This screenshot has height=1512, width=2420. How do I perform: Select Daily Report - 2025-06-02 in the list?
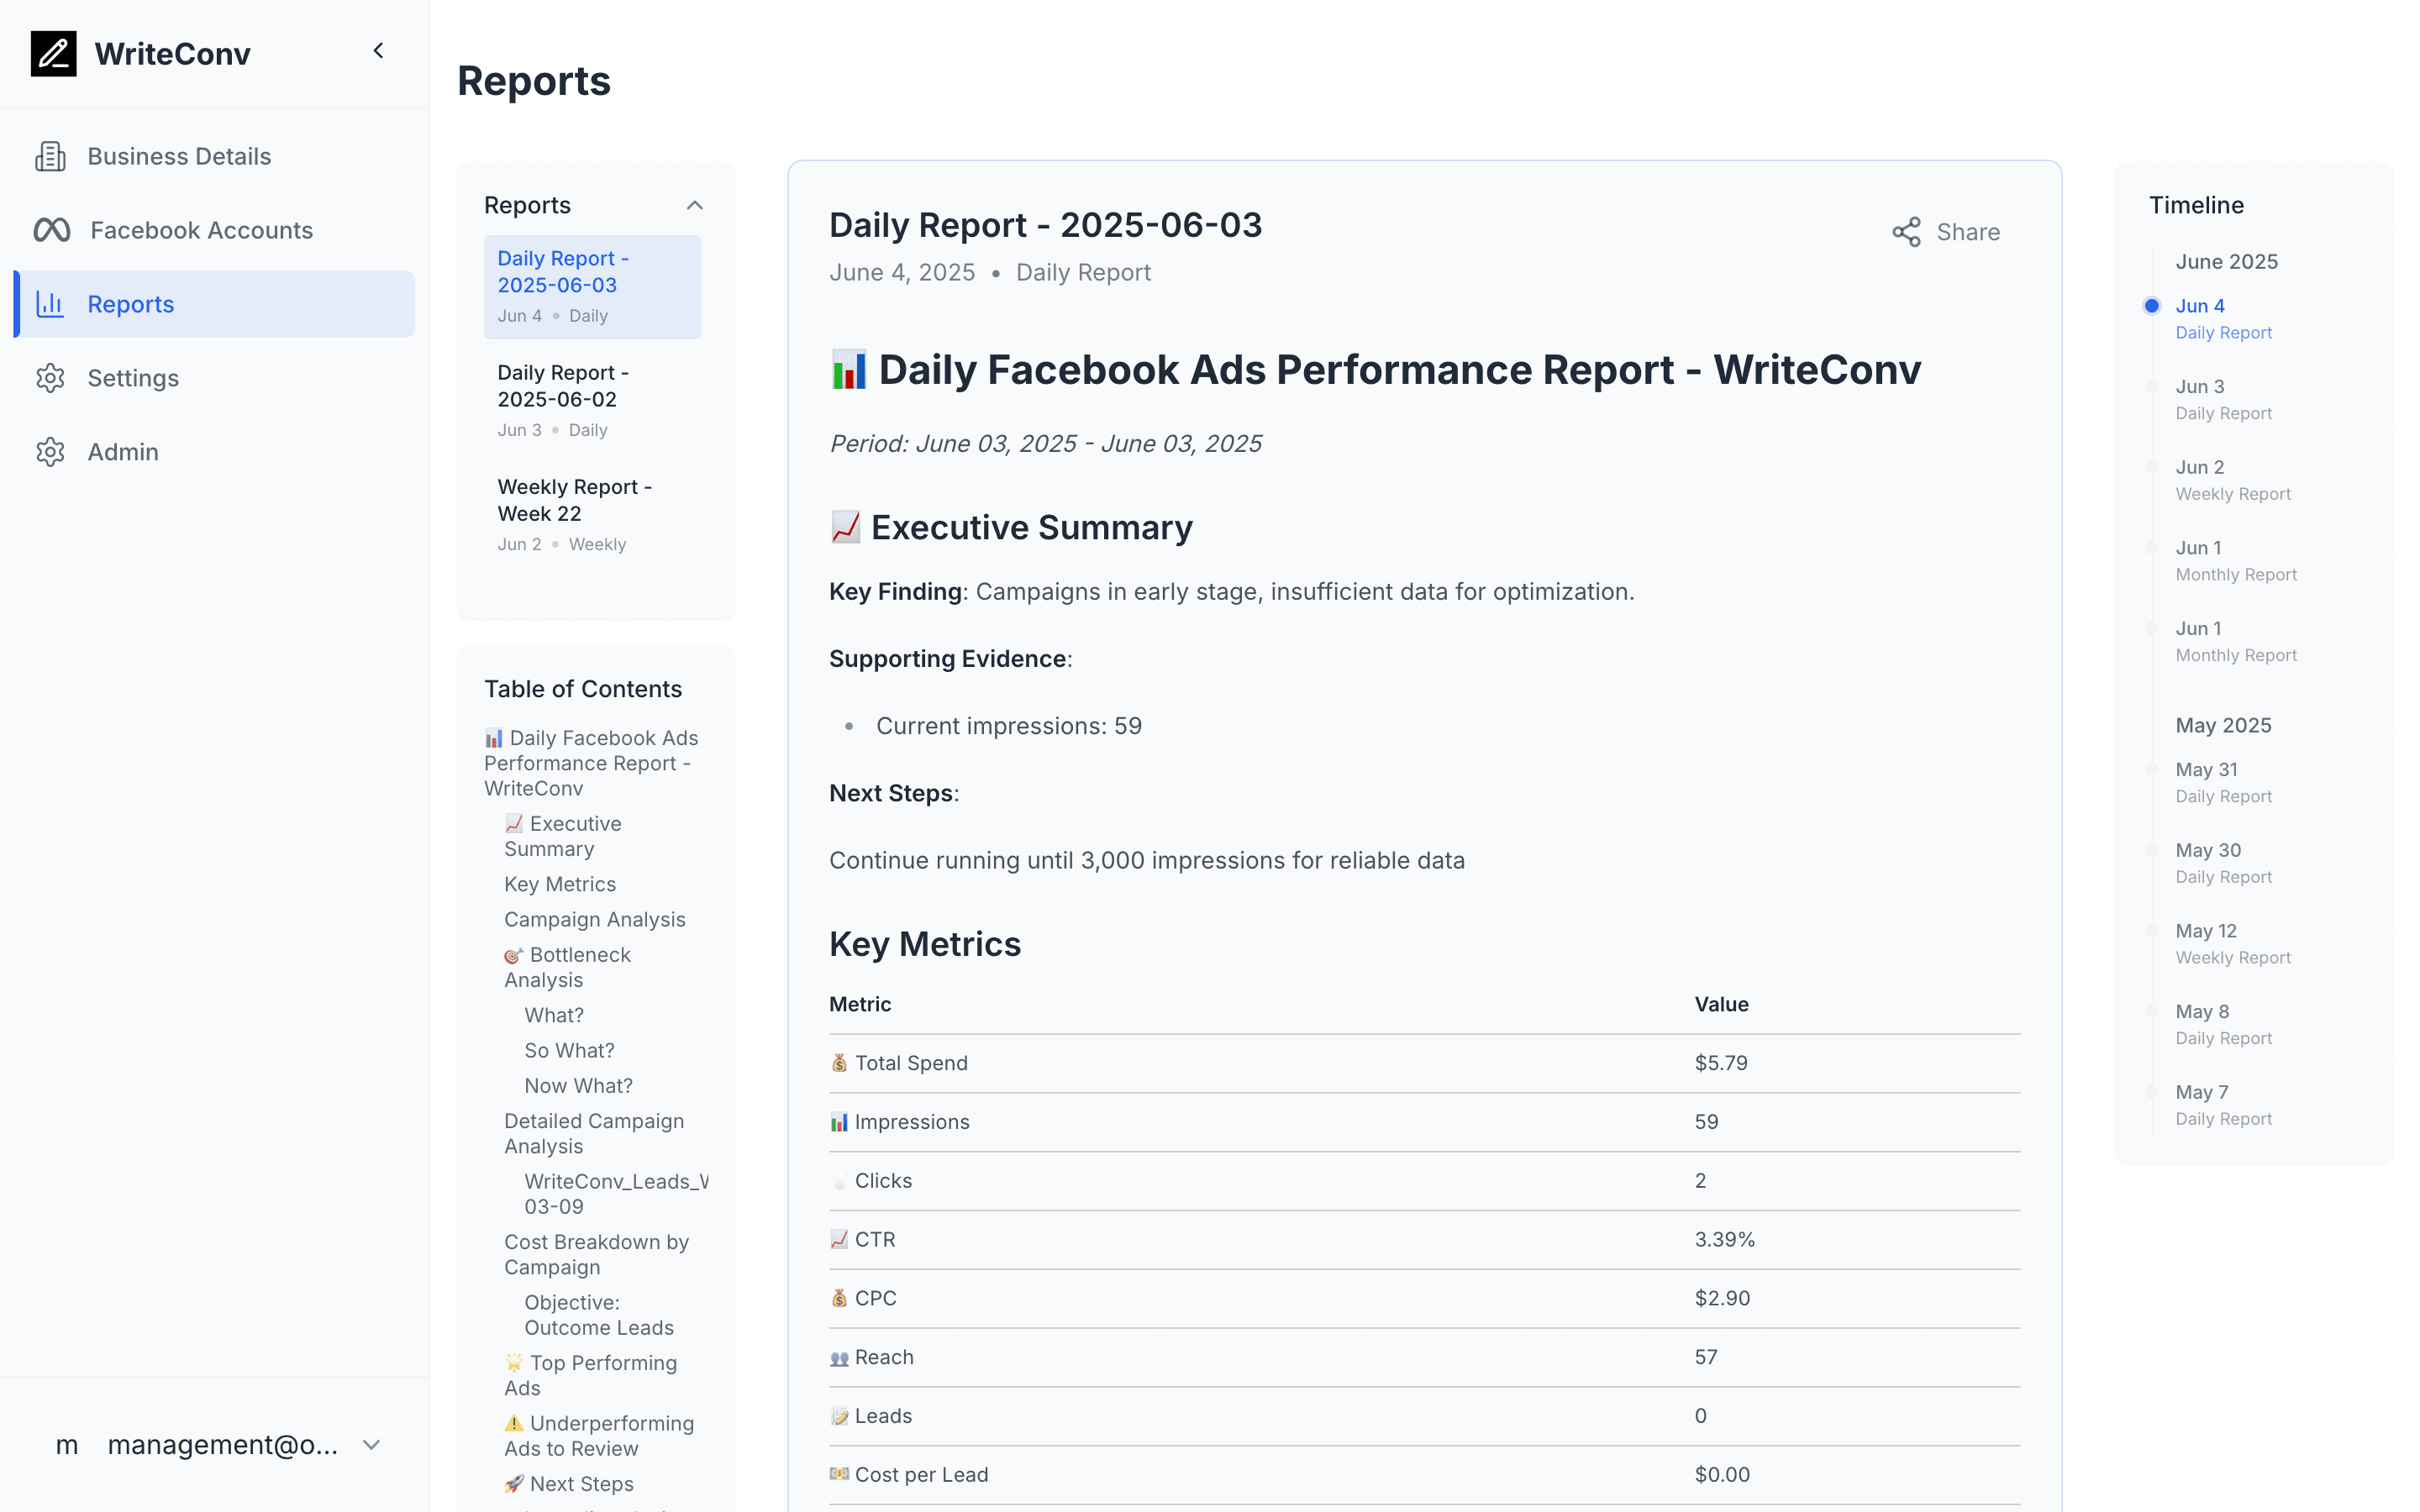(x=593, y=401)
